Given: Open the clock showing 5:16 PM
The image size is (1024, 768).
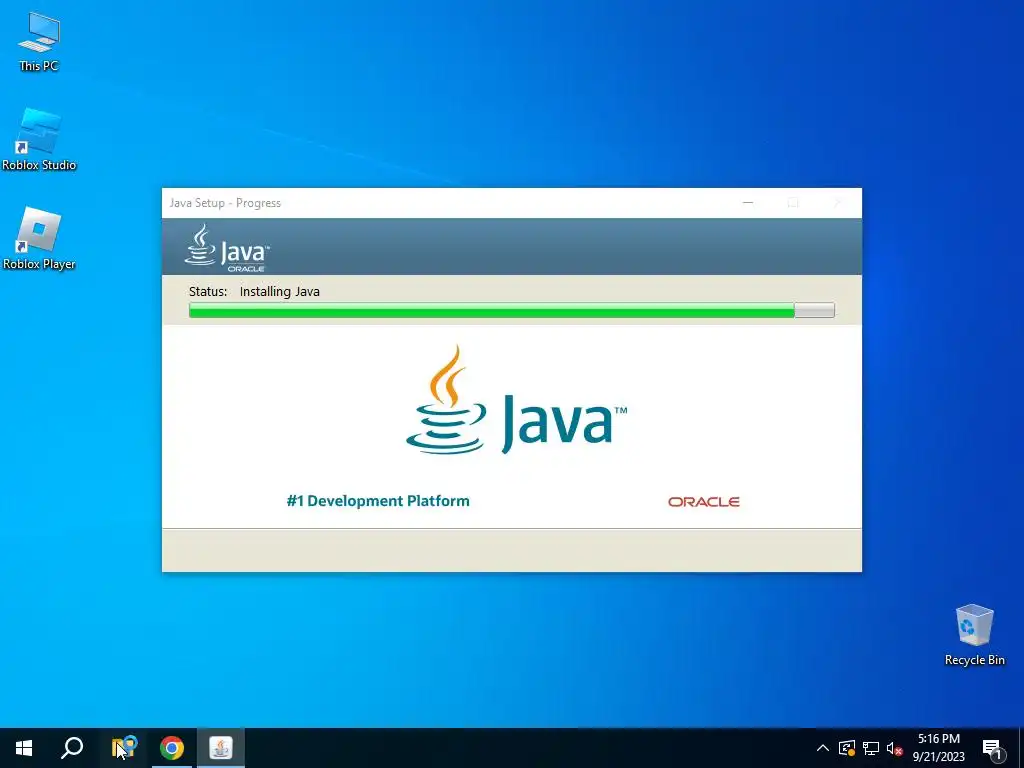Looking at the screenshot, I should [x=938, y=748].
